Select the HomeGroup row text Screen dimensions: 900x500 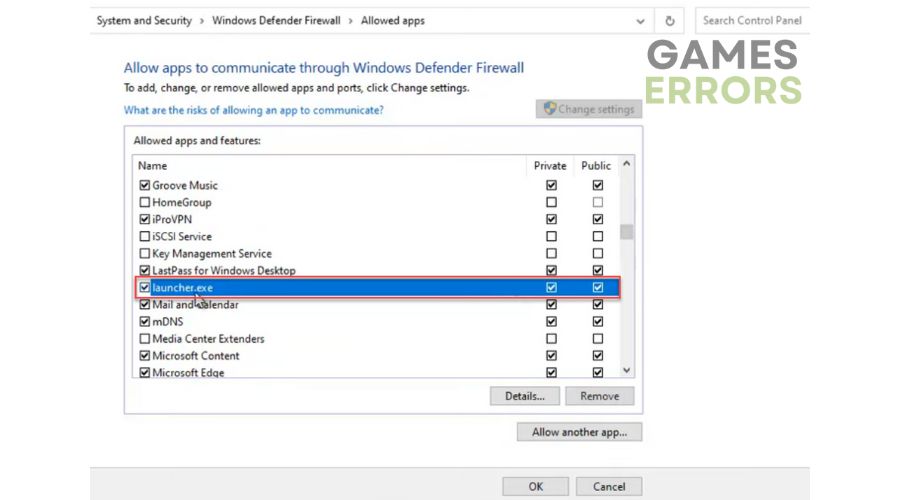181,202
